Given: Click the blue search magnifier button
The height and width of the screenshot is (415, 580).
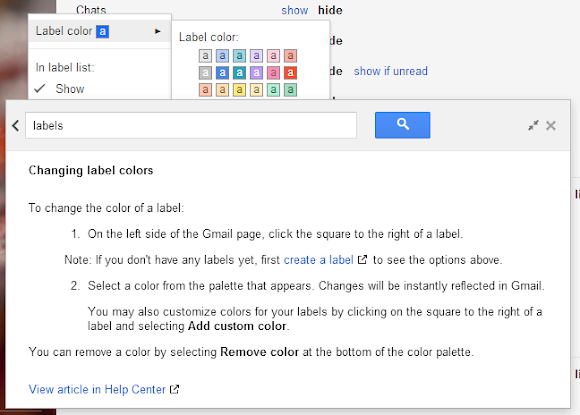Looking at the screenshot, I should tap(402, 125).
